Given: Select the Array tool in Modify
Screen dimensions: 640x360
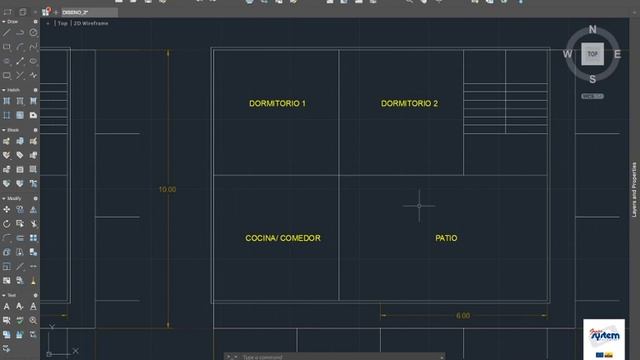Looking at the screenshot, I should [x=33, y=238].
